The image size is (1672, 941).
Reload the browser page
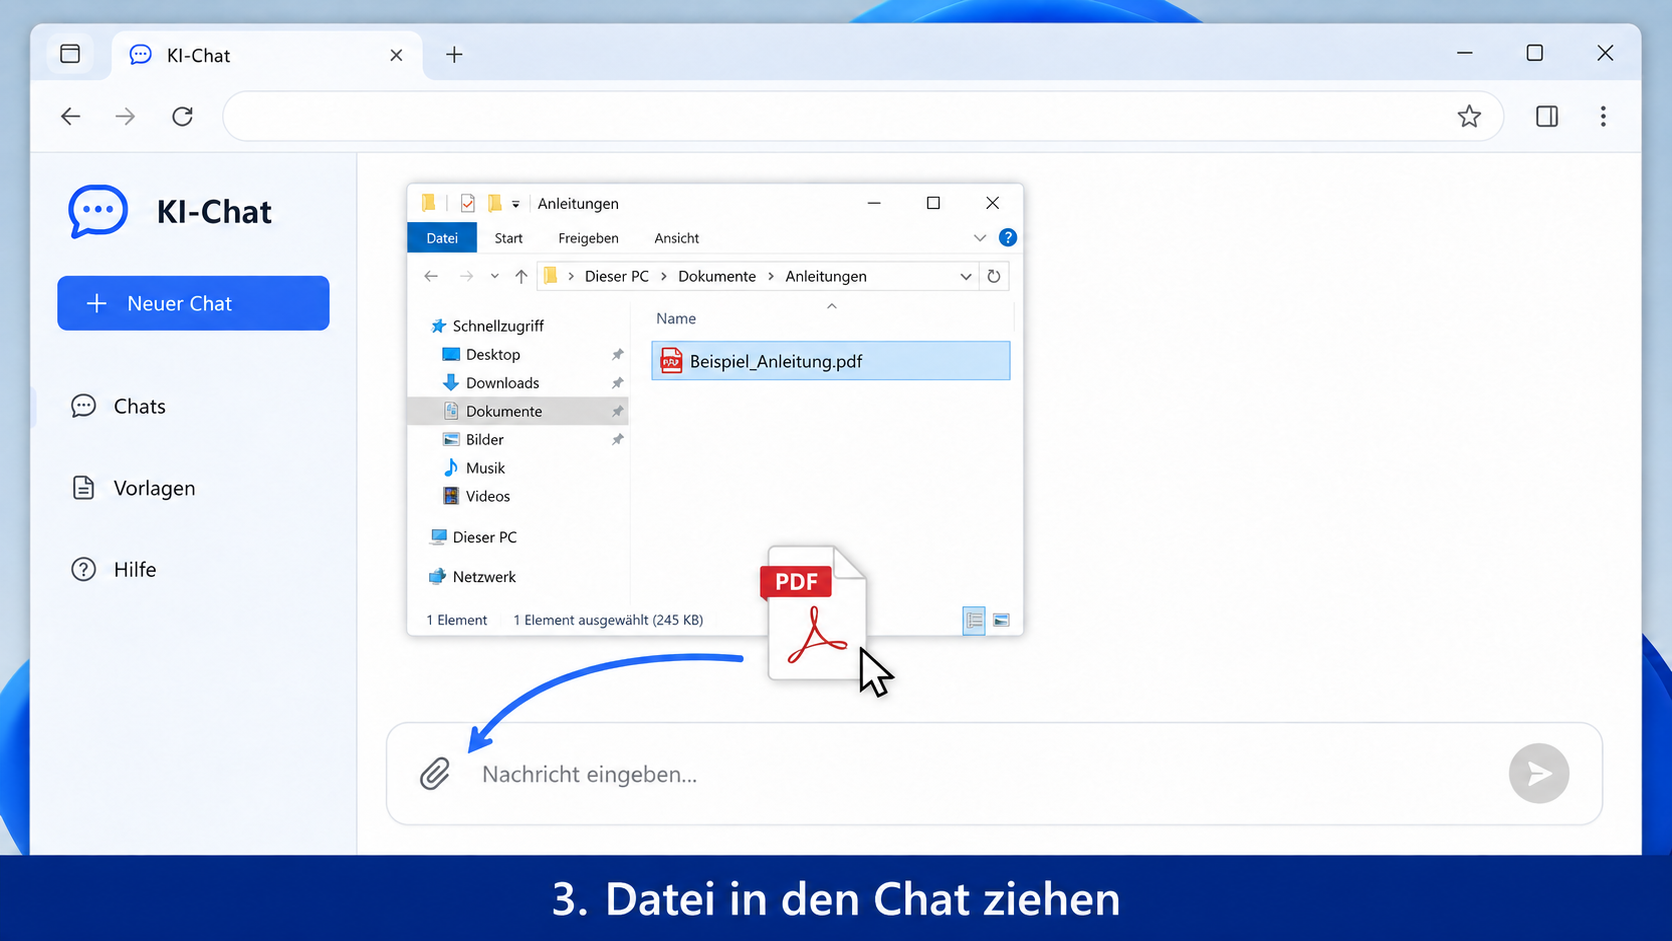[x=182, y=116]
